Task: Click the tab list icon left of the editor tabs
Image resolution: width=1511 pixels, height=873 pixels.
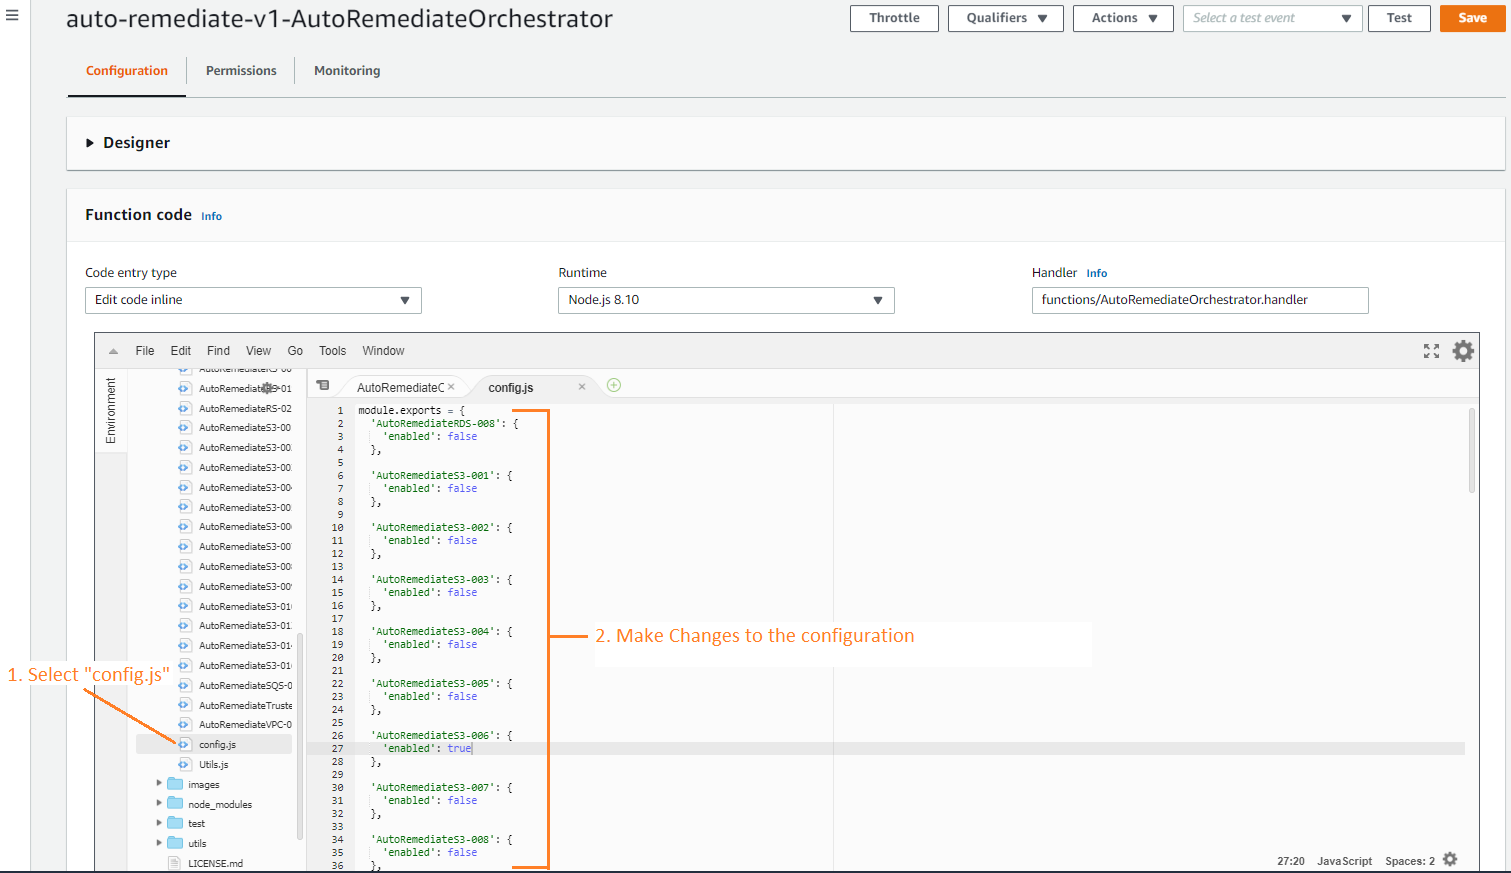Action: 322,385
